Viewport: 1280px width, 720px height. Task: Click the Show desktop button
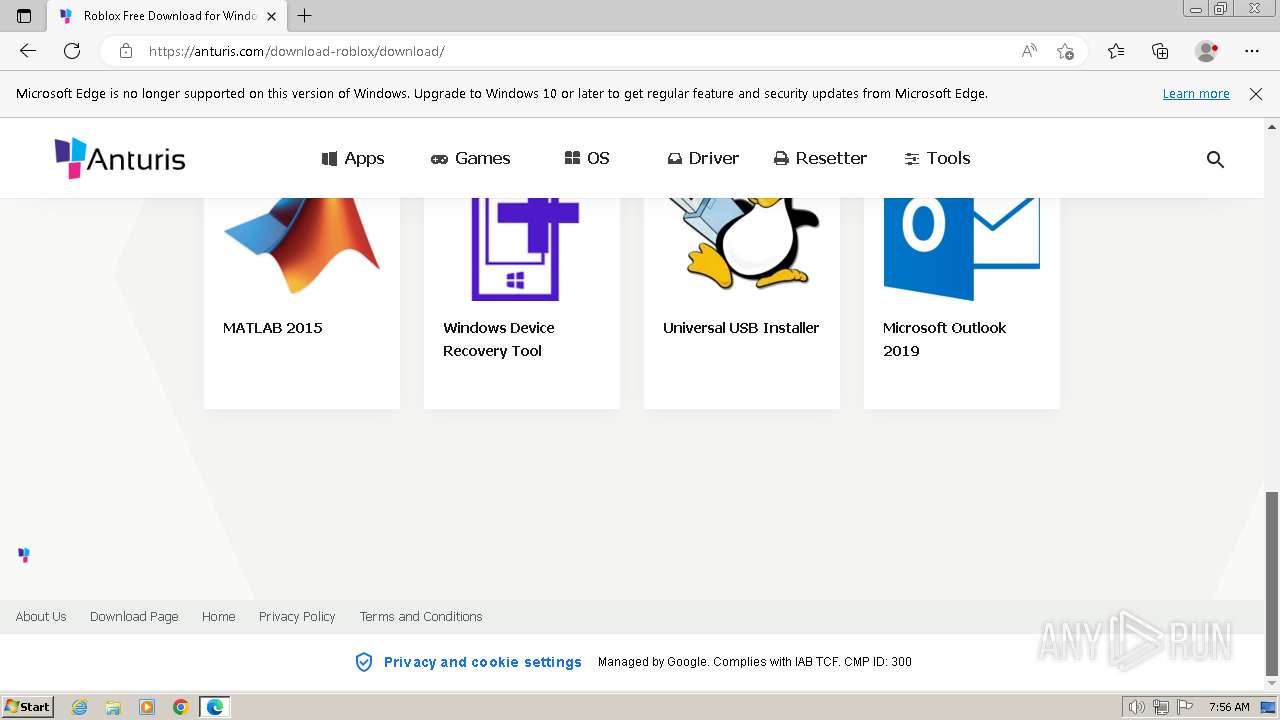1268,707
